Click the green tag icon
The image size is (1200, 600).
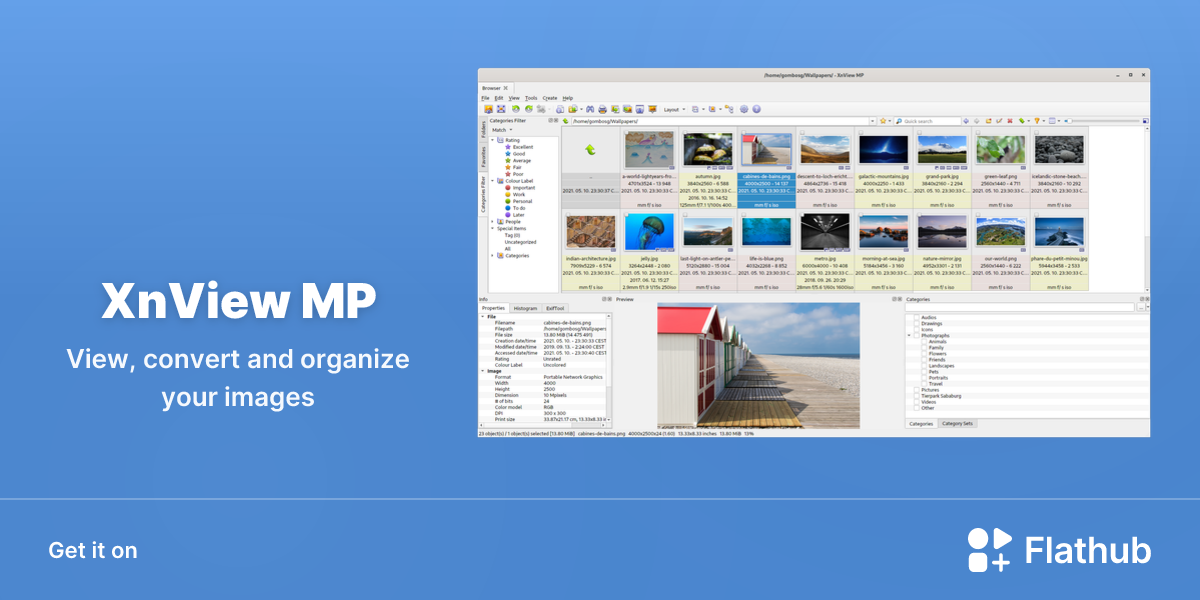tap(1021, 121)
